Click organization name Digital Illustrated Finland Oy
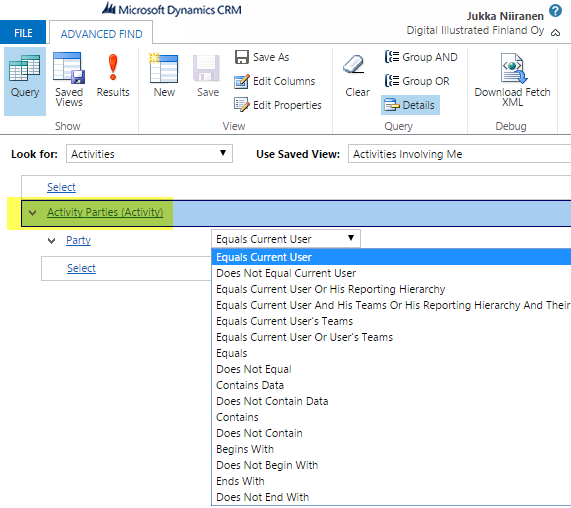Image resolution: width=571 pixels, height=508 pixels. (x=475, y=31)
